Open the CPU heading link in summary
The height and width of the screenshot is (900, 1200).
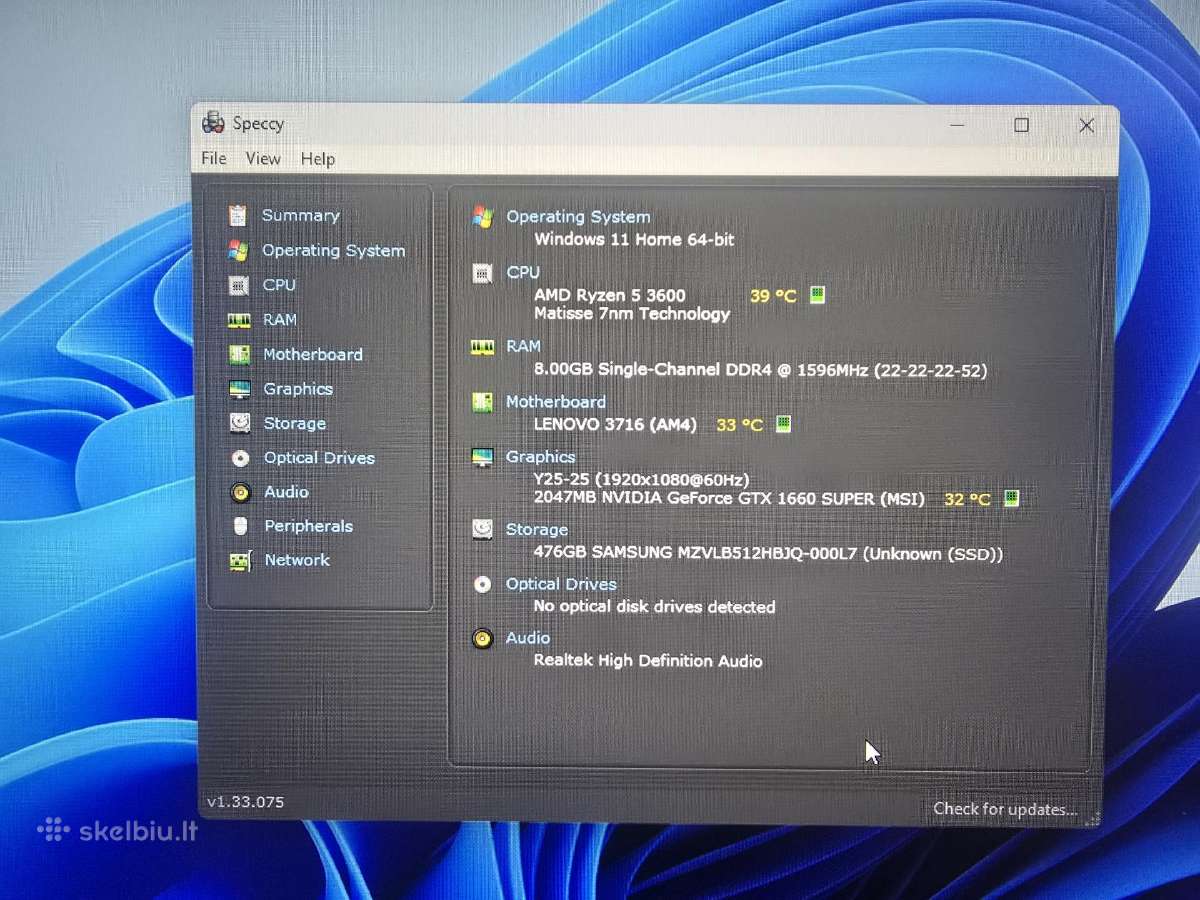coord(523,272)
